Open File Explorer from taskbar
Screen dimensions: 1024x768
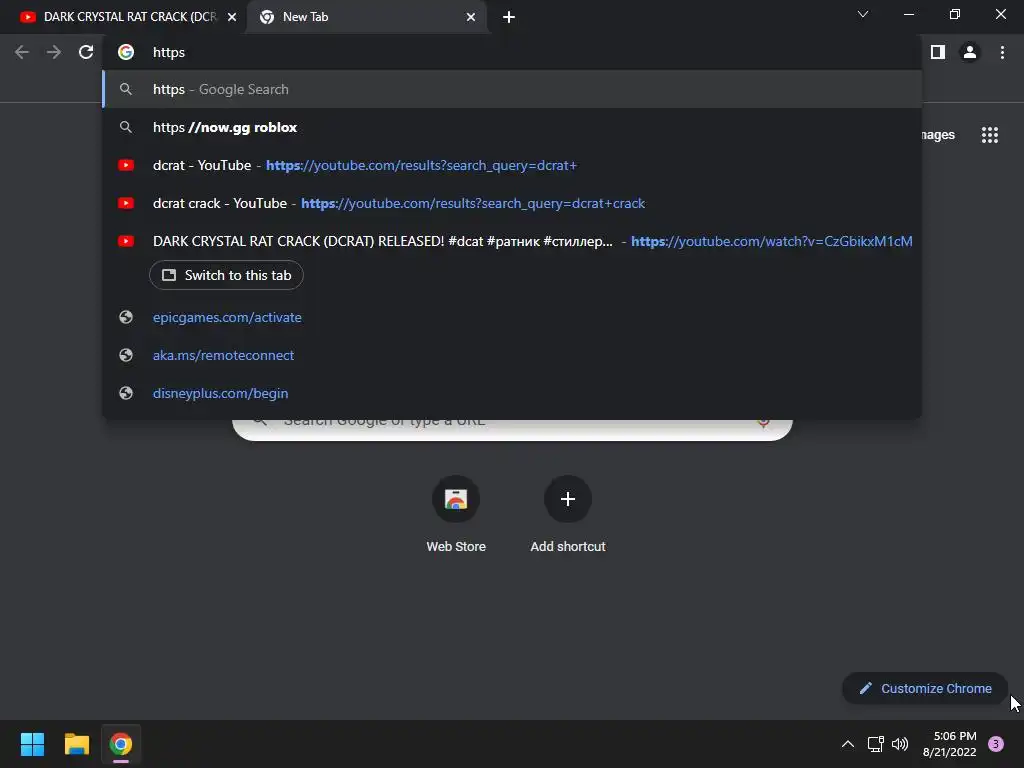pos(76,744)
